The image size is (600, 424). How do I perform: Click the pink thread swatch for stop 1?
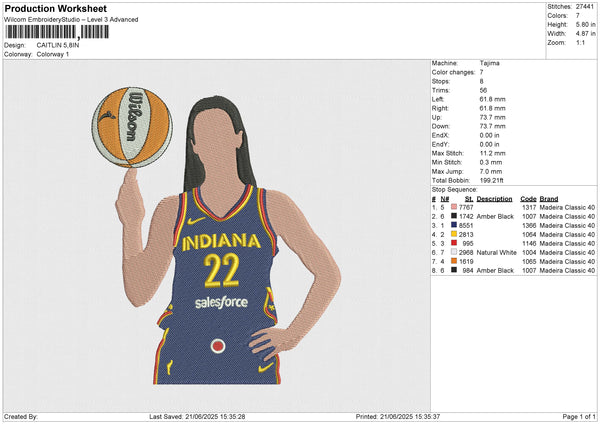pyautogui.click(x=454, y=207)
